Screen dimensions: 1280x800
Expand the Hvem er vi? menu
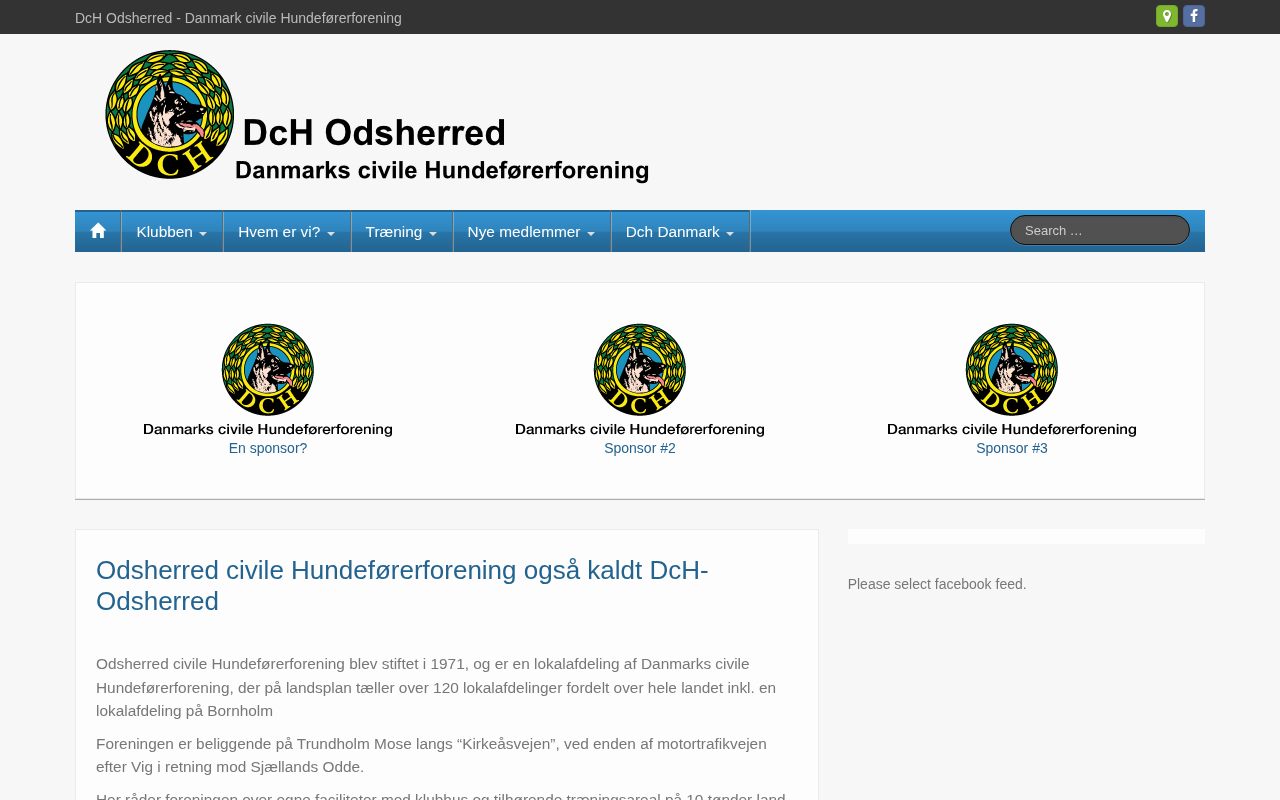click(x=287, y=232)
